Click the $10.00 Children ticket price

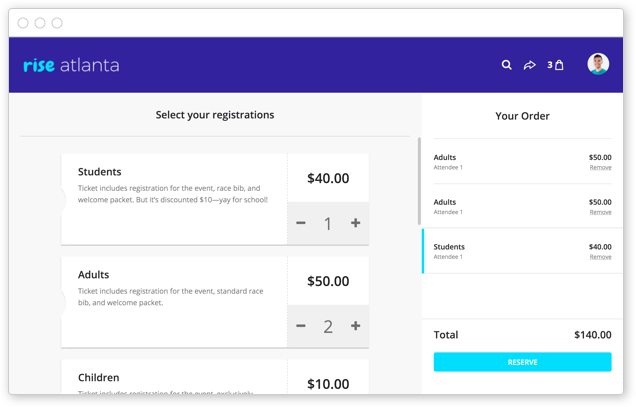[x=328, y=384]
